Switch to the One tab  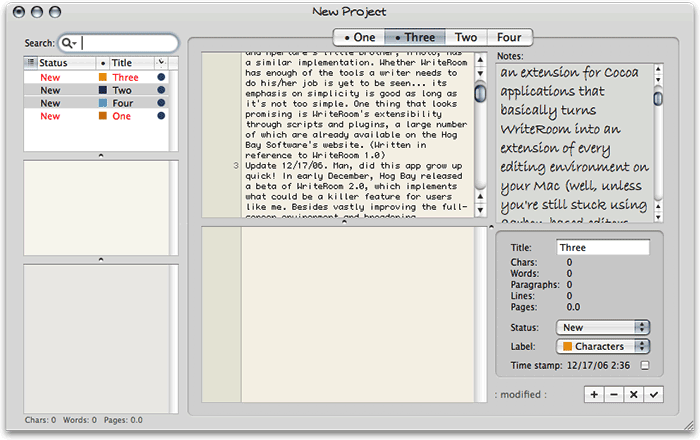click(x=359, y=37)
